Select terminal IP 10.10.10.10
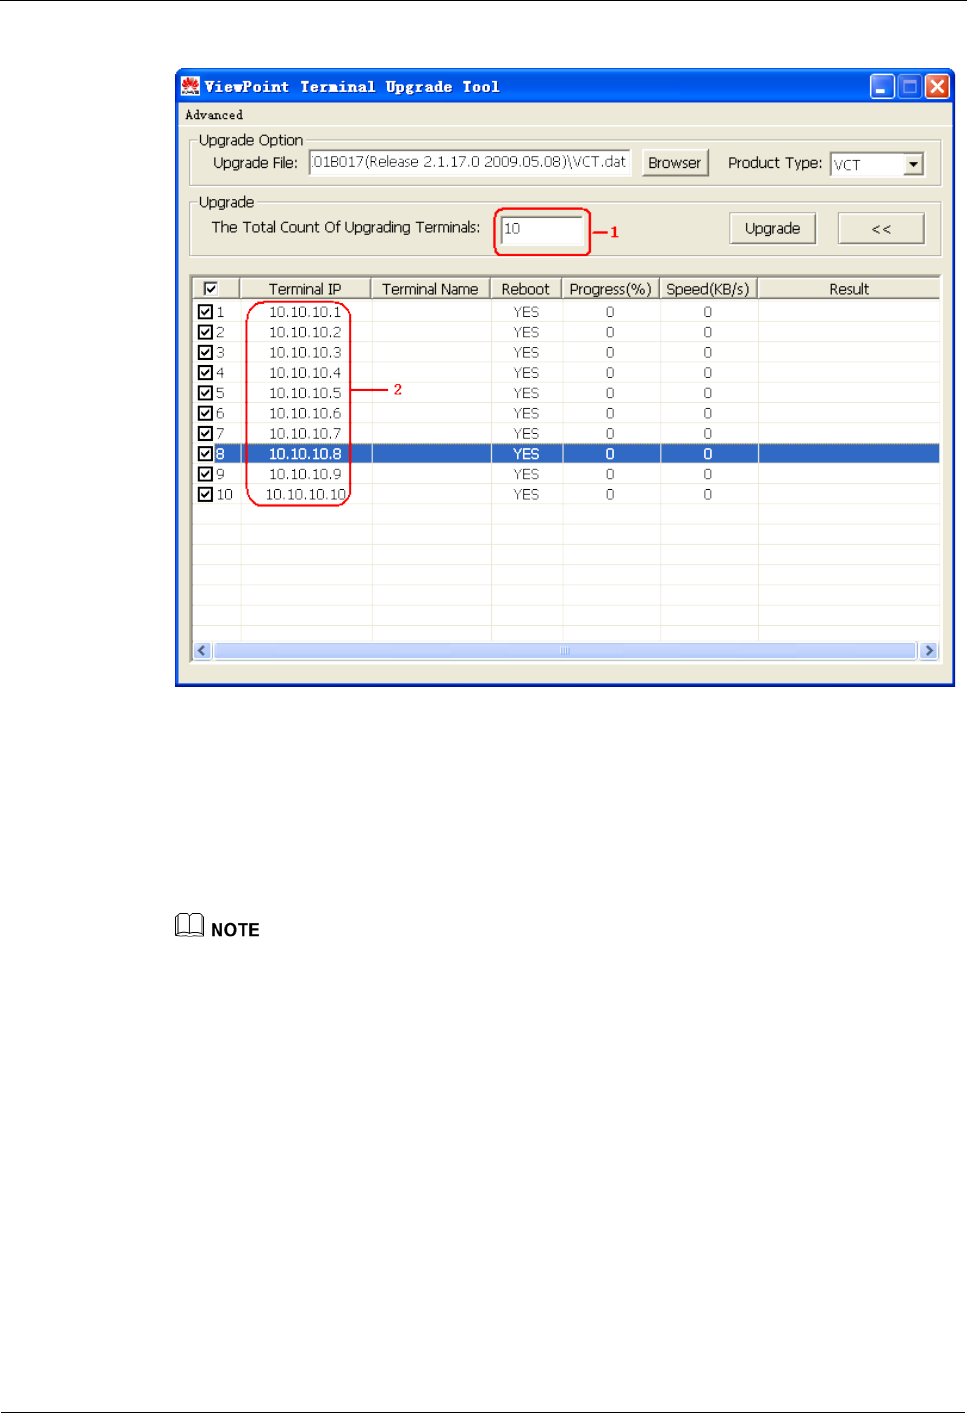Viewport: 967px width, 1413px height. [x=305, y=494]
